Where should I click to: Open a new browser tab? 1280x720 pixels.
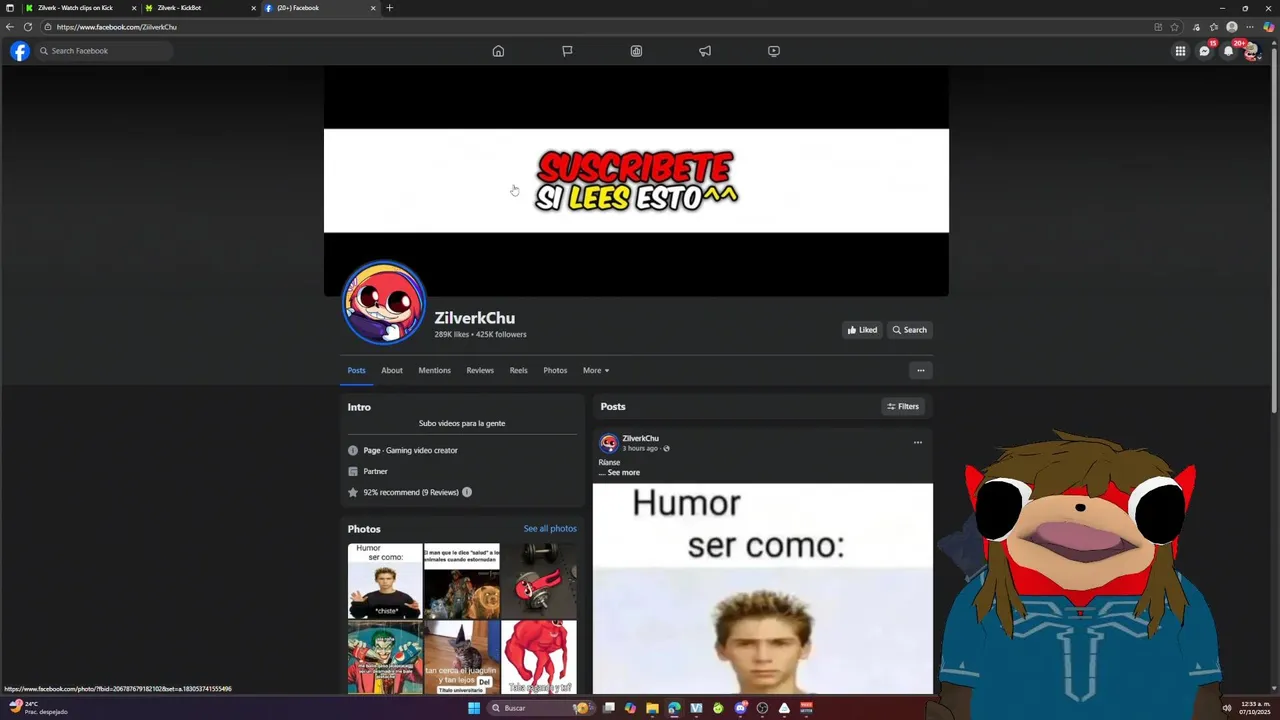pos(390,8)
